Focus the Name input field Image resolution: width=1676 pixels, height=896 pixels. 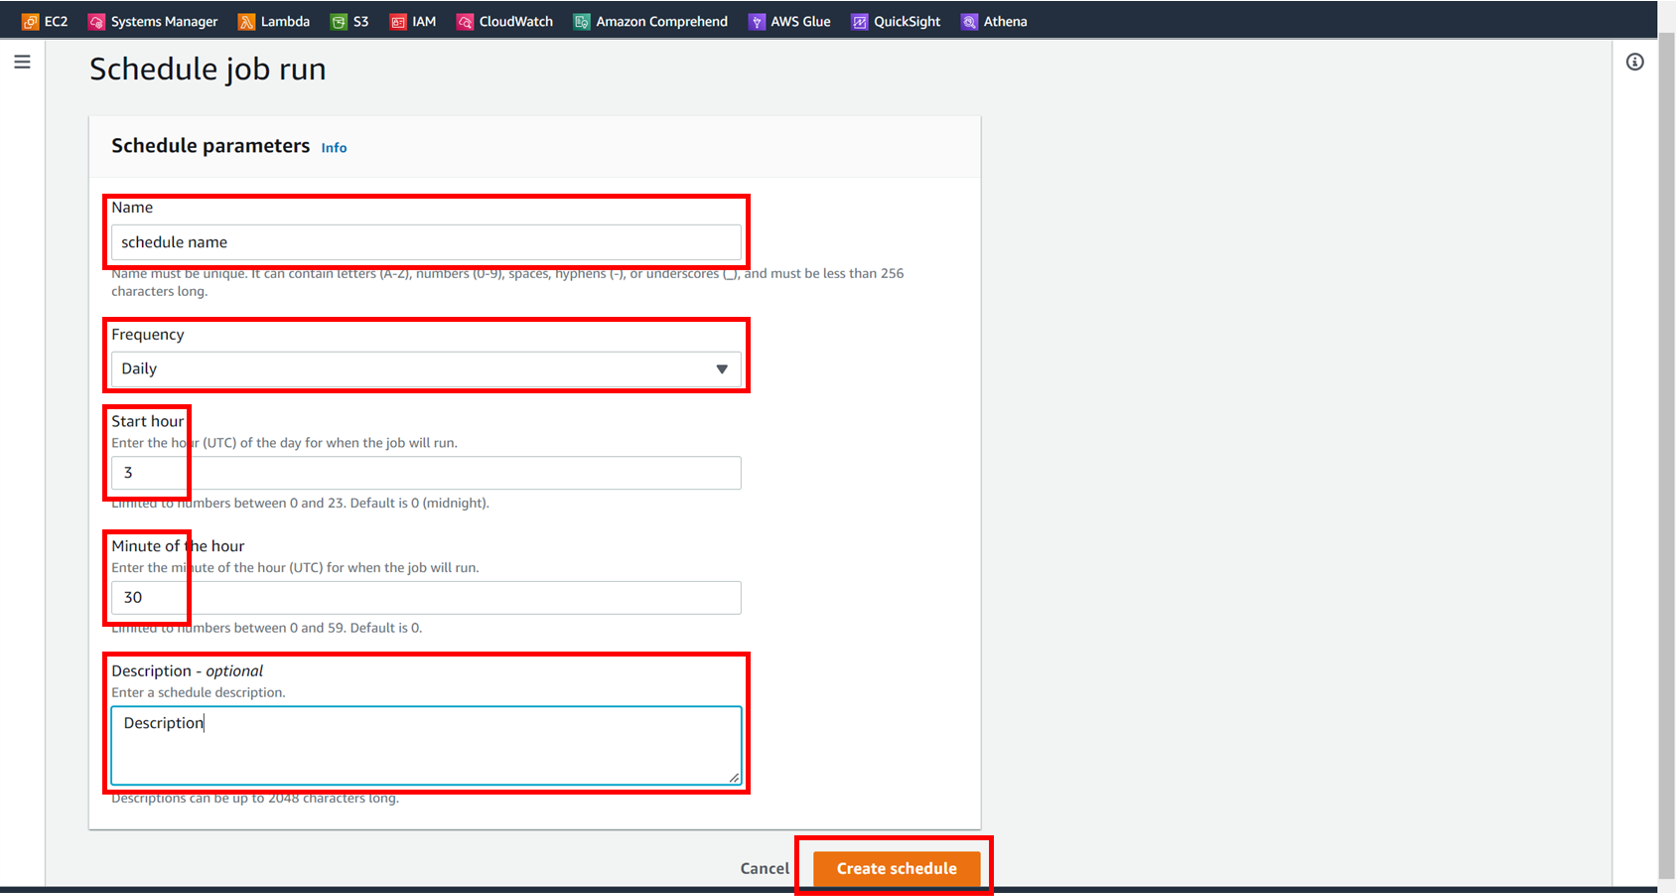pos(426,242)
